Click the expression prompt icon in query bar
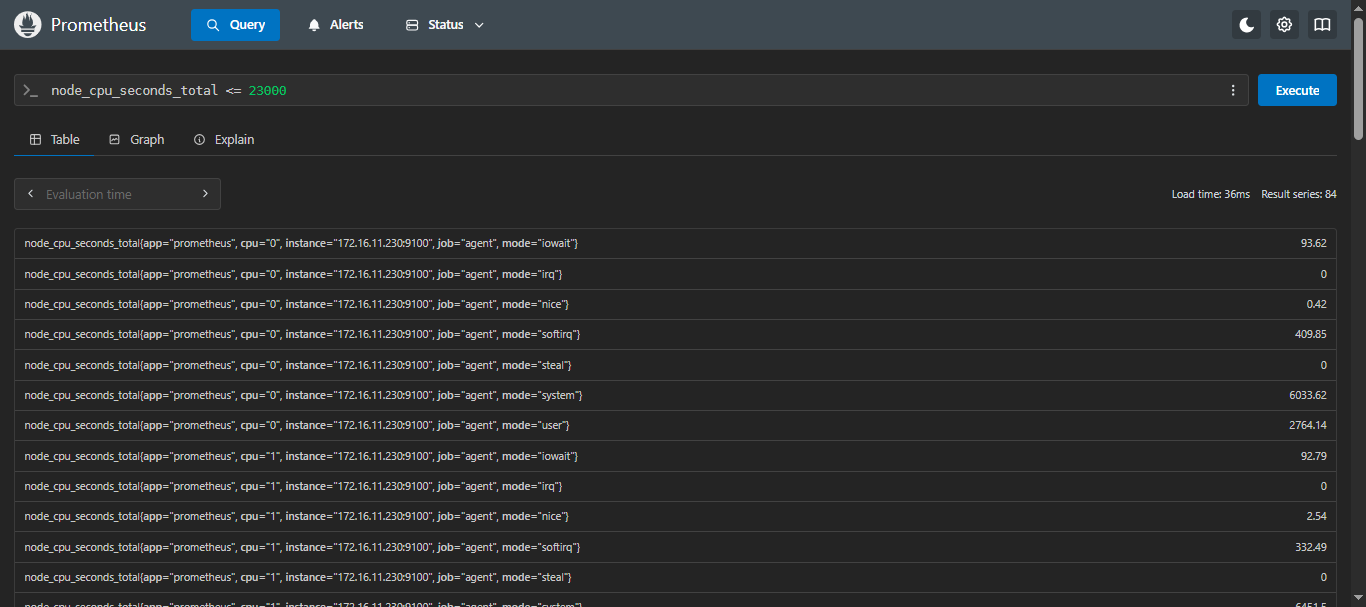 [31, 90]
